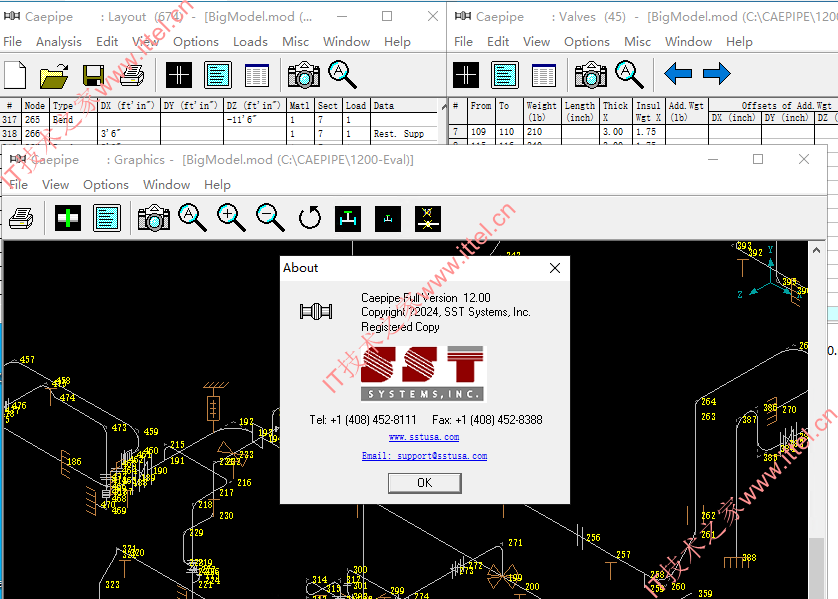Viewport: 838px width, 599px height.
Task: Select 'Rest. Supp' data cell in row 318
Action: (404, 134)
